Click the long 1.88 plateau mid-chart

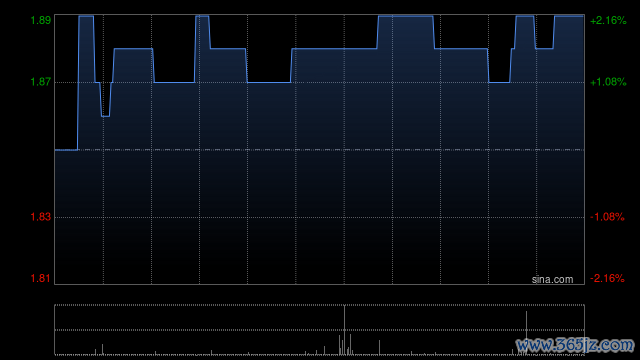334,49
